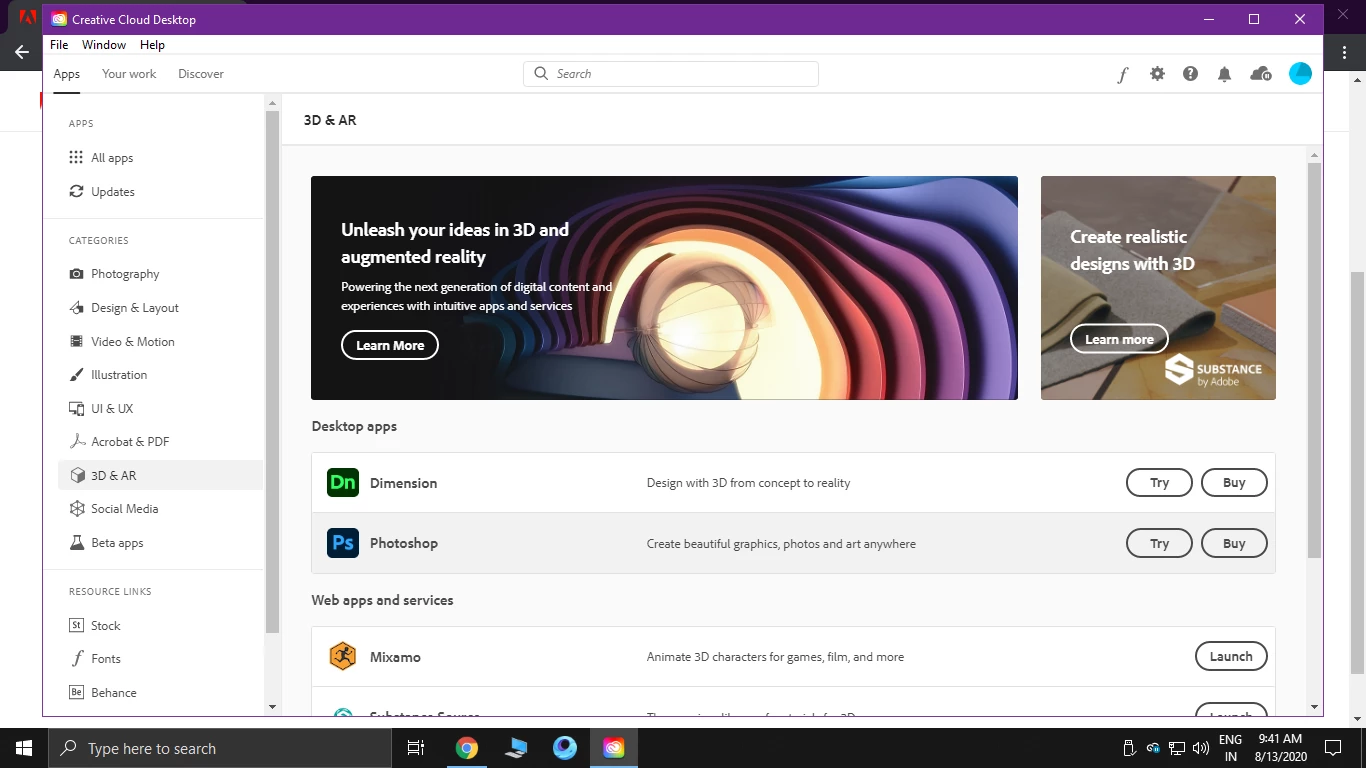Click the Fonts f icon in sidebar
This screenshot has height=768, width=1366.
coord(76,659)
